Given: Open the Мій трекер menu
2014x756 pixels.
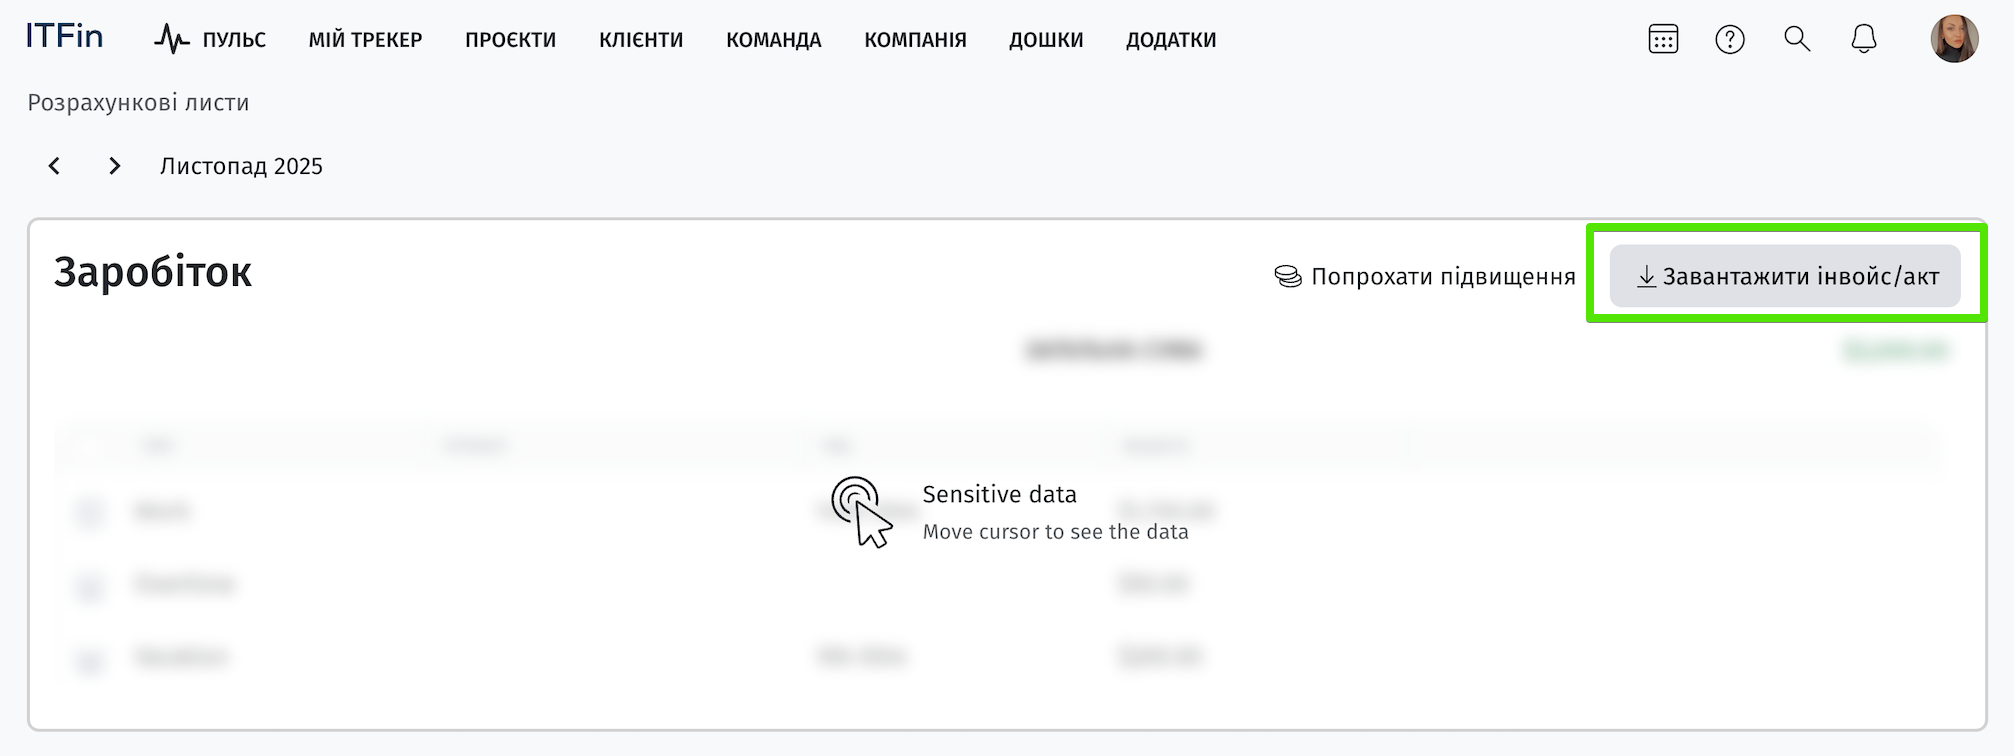Looking at the screenshot, I should 365,40.
